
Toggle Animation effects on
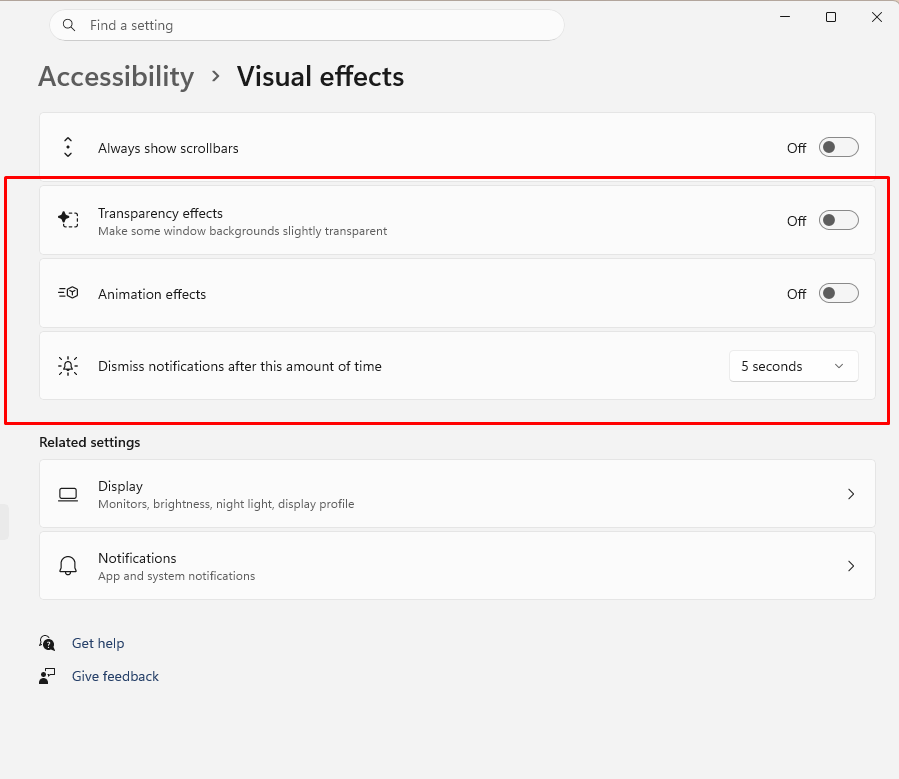838,293
